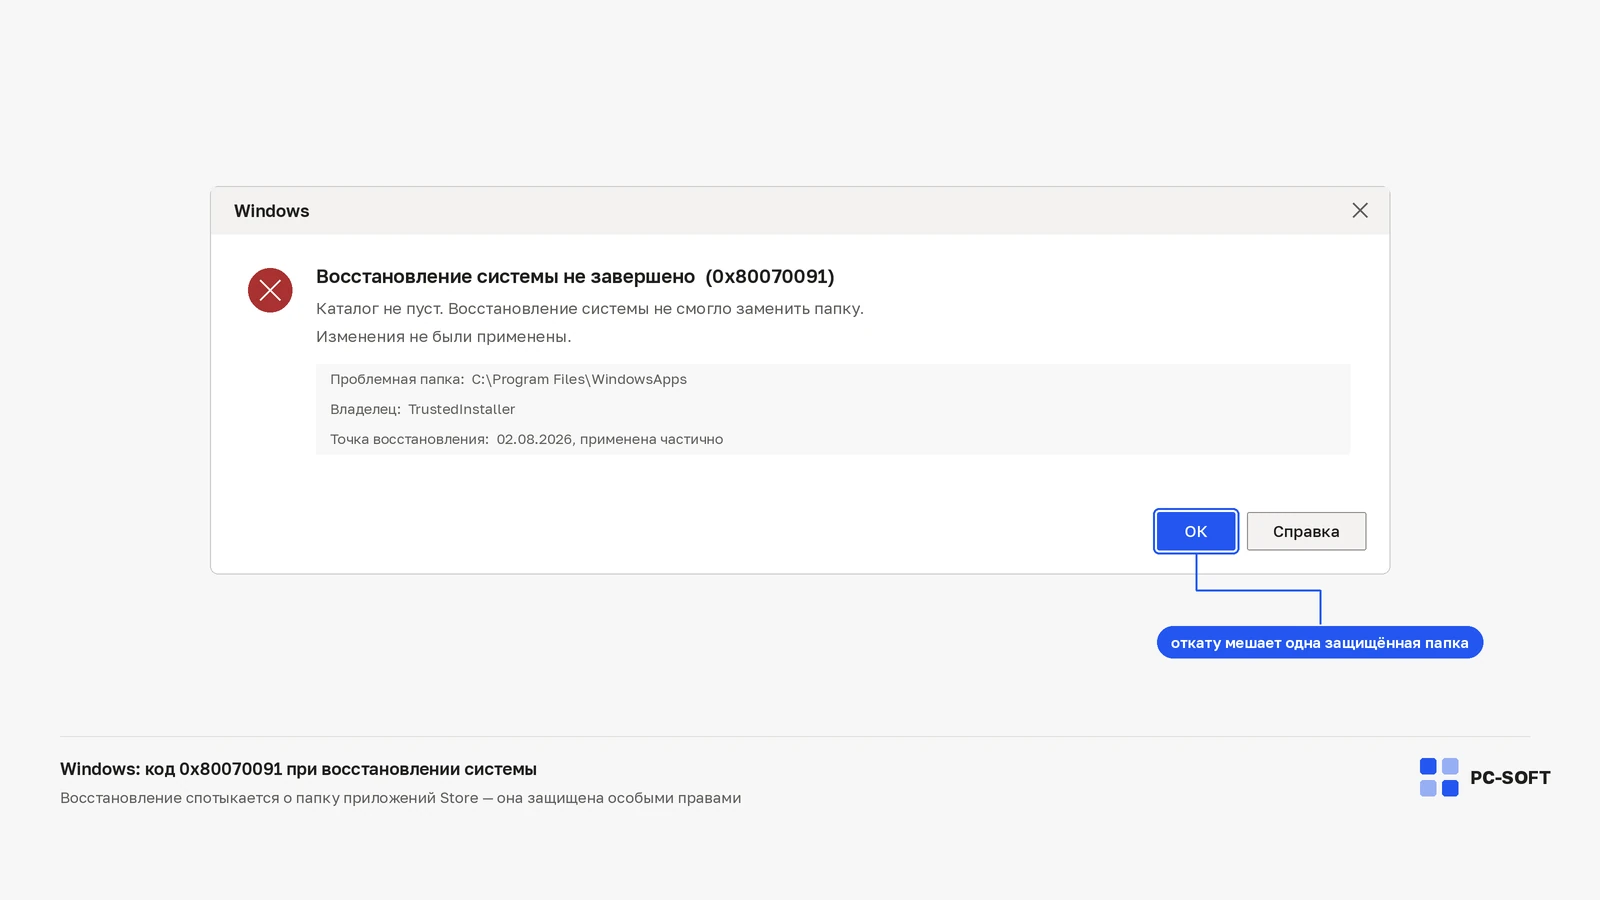This screenshot has width=1600, height=900.
Task: Close the Windows error dialog
Action: click(1360, 210)
